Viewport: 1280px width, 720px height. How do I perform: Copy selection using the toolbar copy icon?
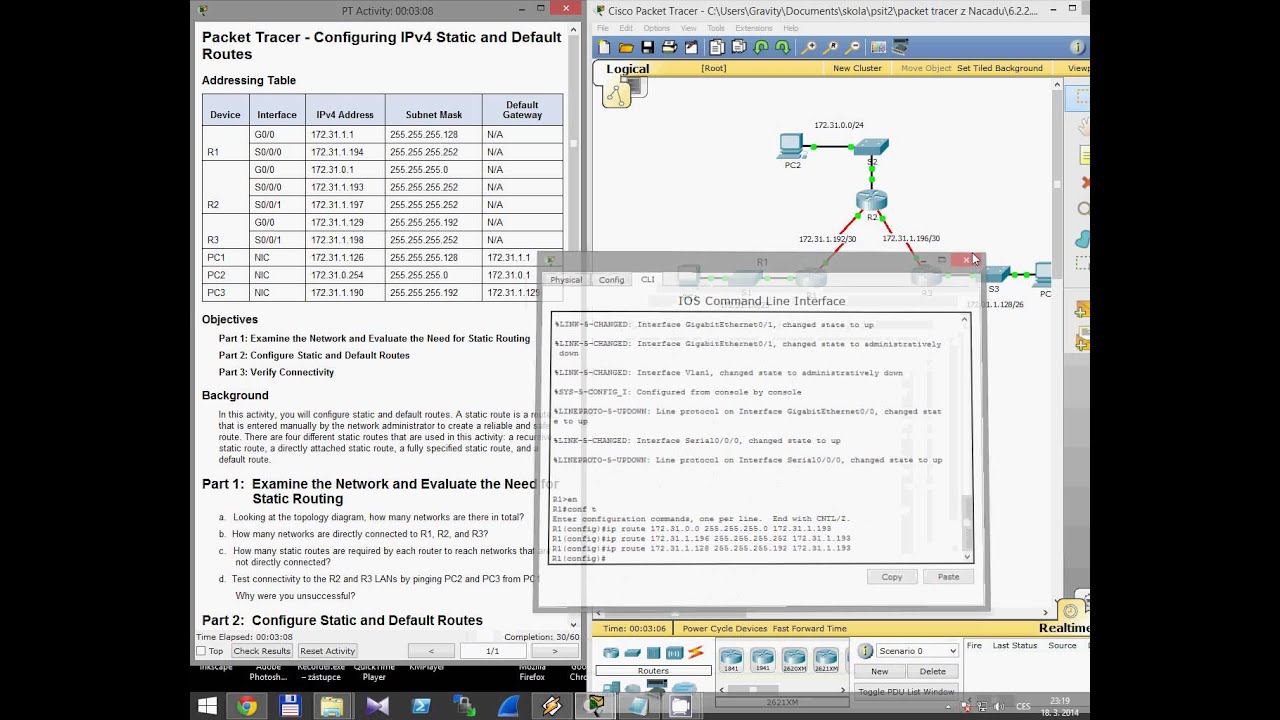[717, 47]
